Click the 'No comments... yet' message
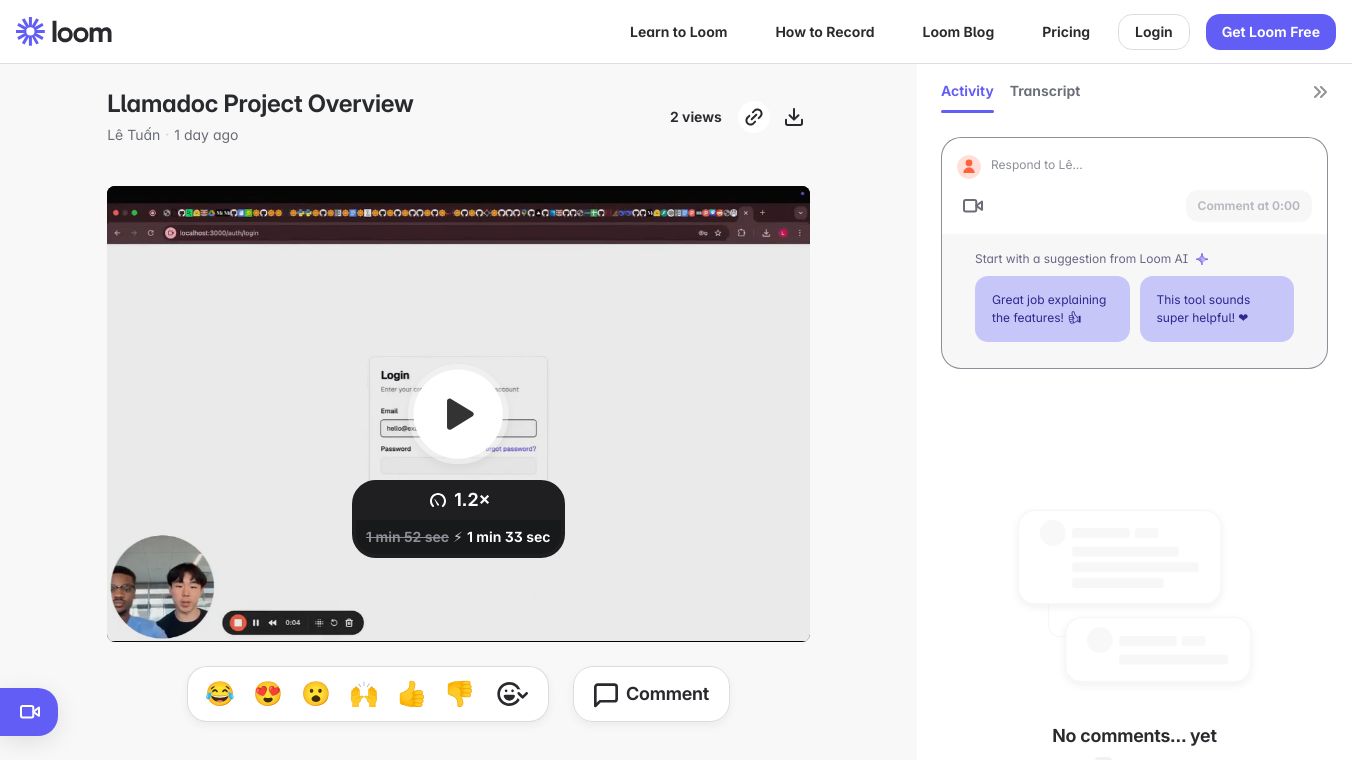The image size is (1352, 760). click(x=1134, y=736)
